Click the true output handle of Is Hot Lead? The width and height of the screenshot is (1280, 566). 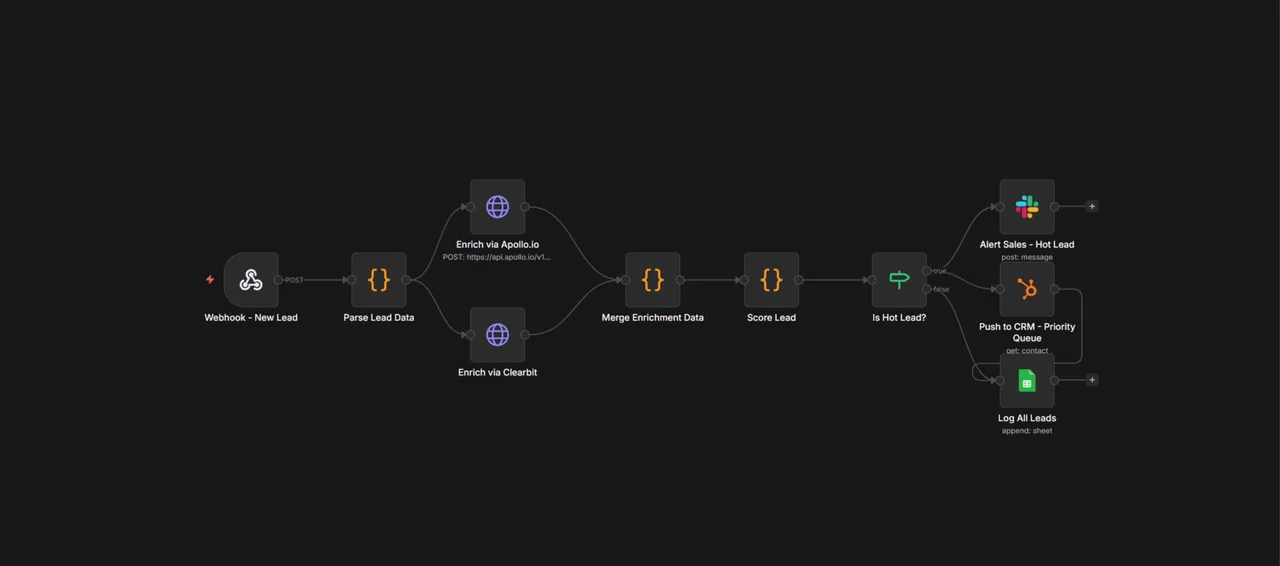(x=927, y=271)
